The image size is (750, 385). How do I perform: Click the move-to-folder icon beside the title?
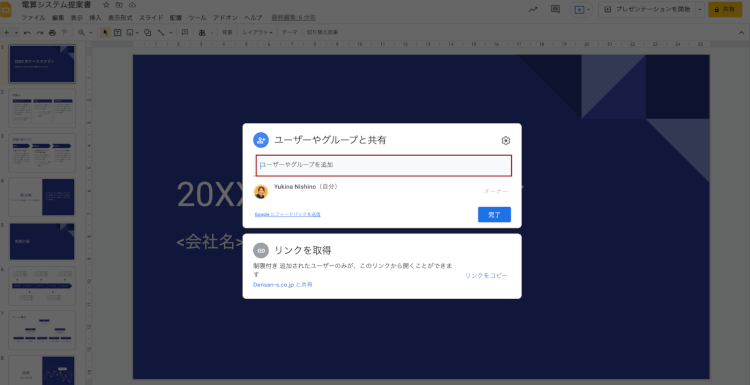pyautogui.click(x=119, y=5)
